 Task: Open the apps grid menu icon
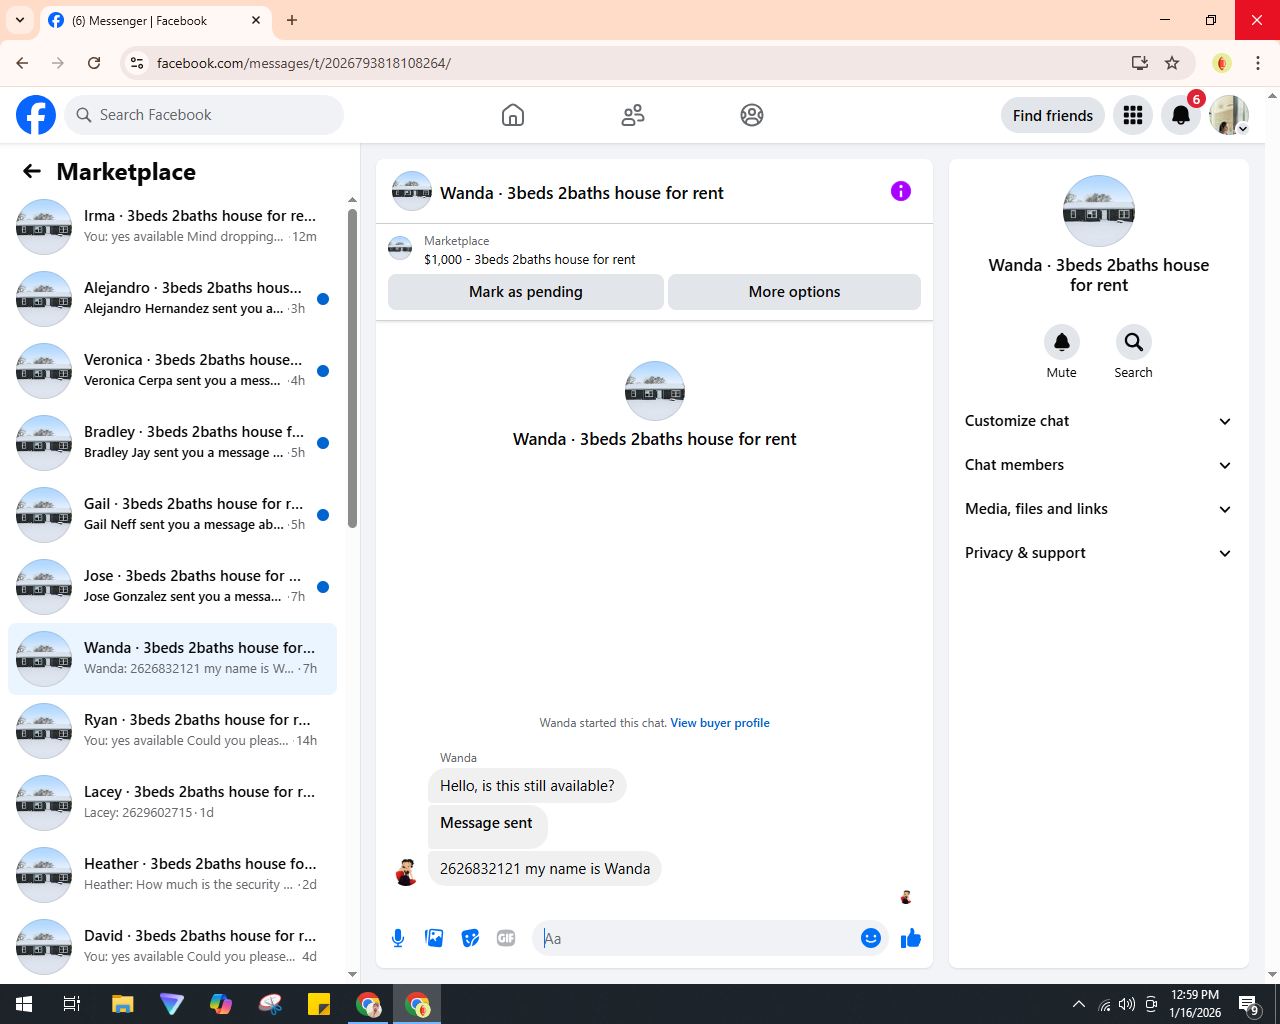[x=1133, y=115]
